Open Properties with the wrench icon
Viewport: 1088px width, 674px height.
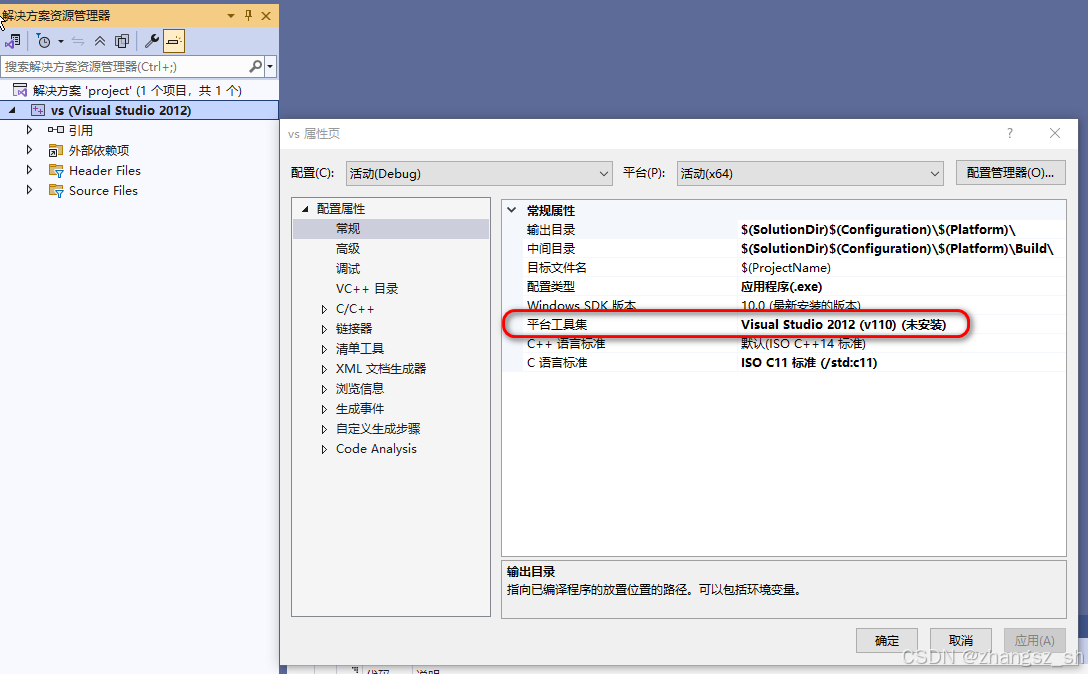tap(151, 41)
